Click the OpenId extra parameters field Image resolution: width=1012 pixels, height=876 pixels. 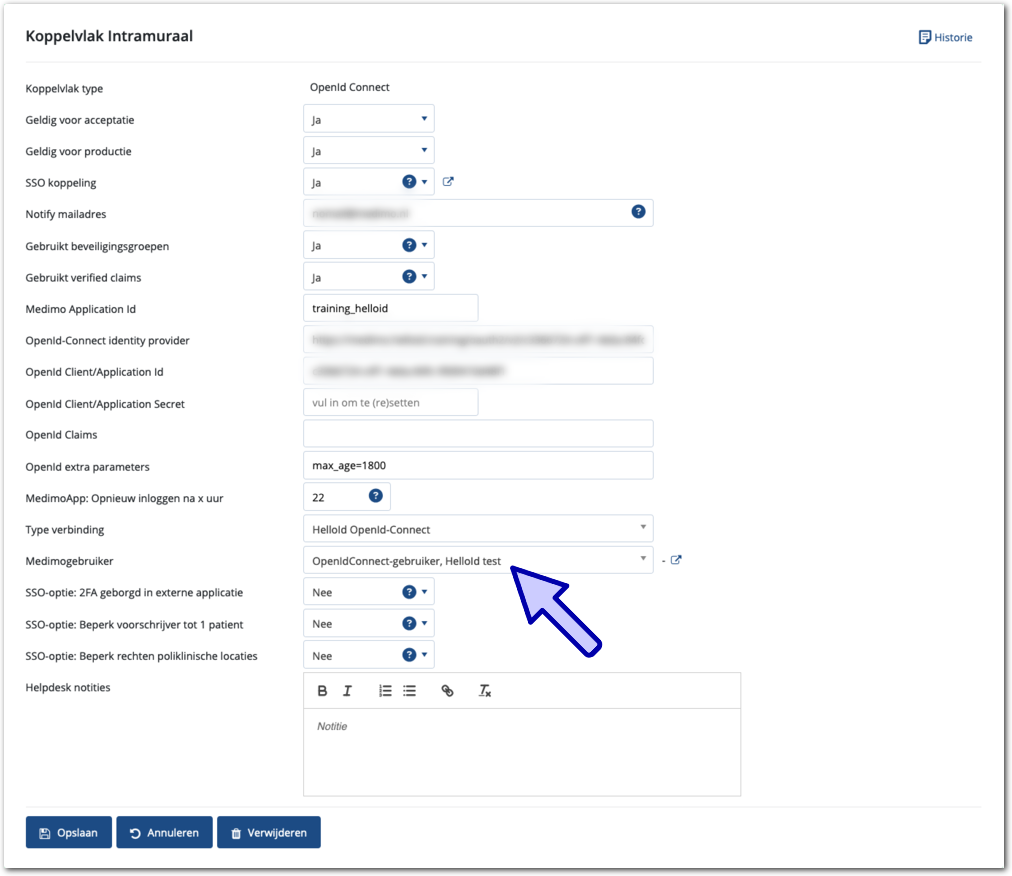click(x=477, y=465)
